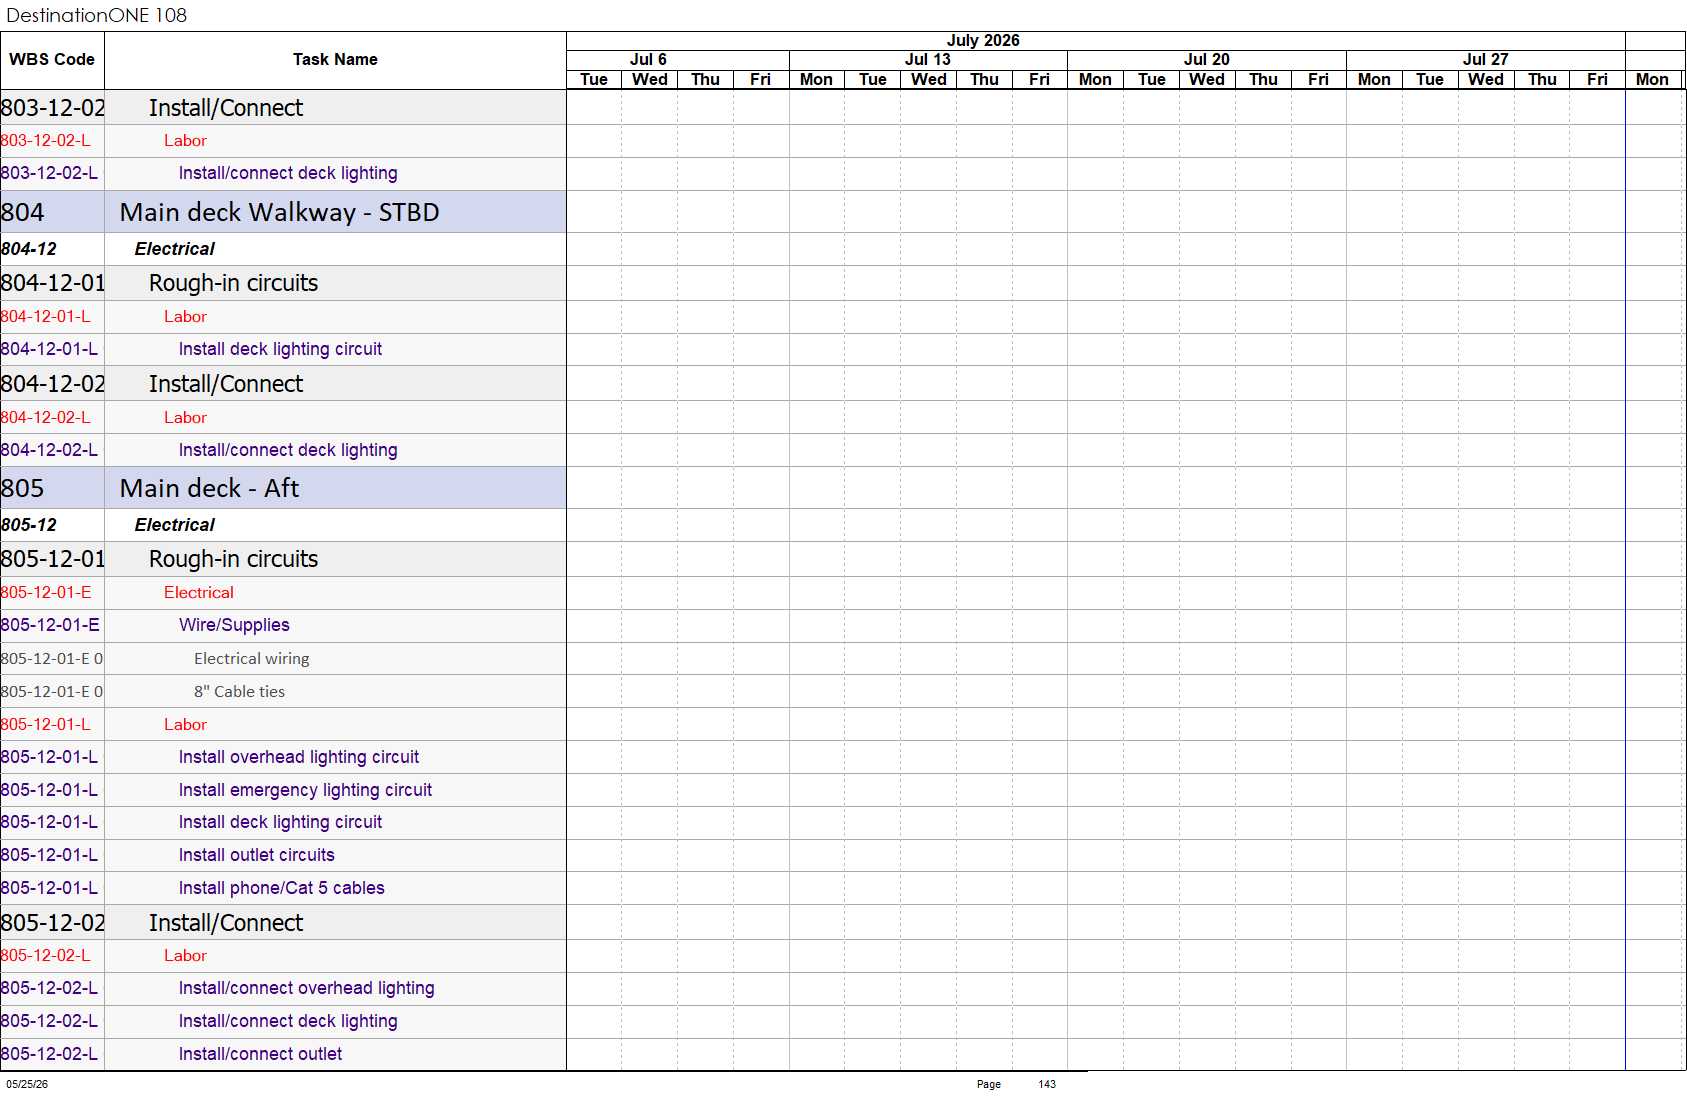This screenshot has height=1097, width=1687.
Task: Click italic Electrical in row 805-12
Action: (175, 525)
